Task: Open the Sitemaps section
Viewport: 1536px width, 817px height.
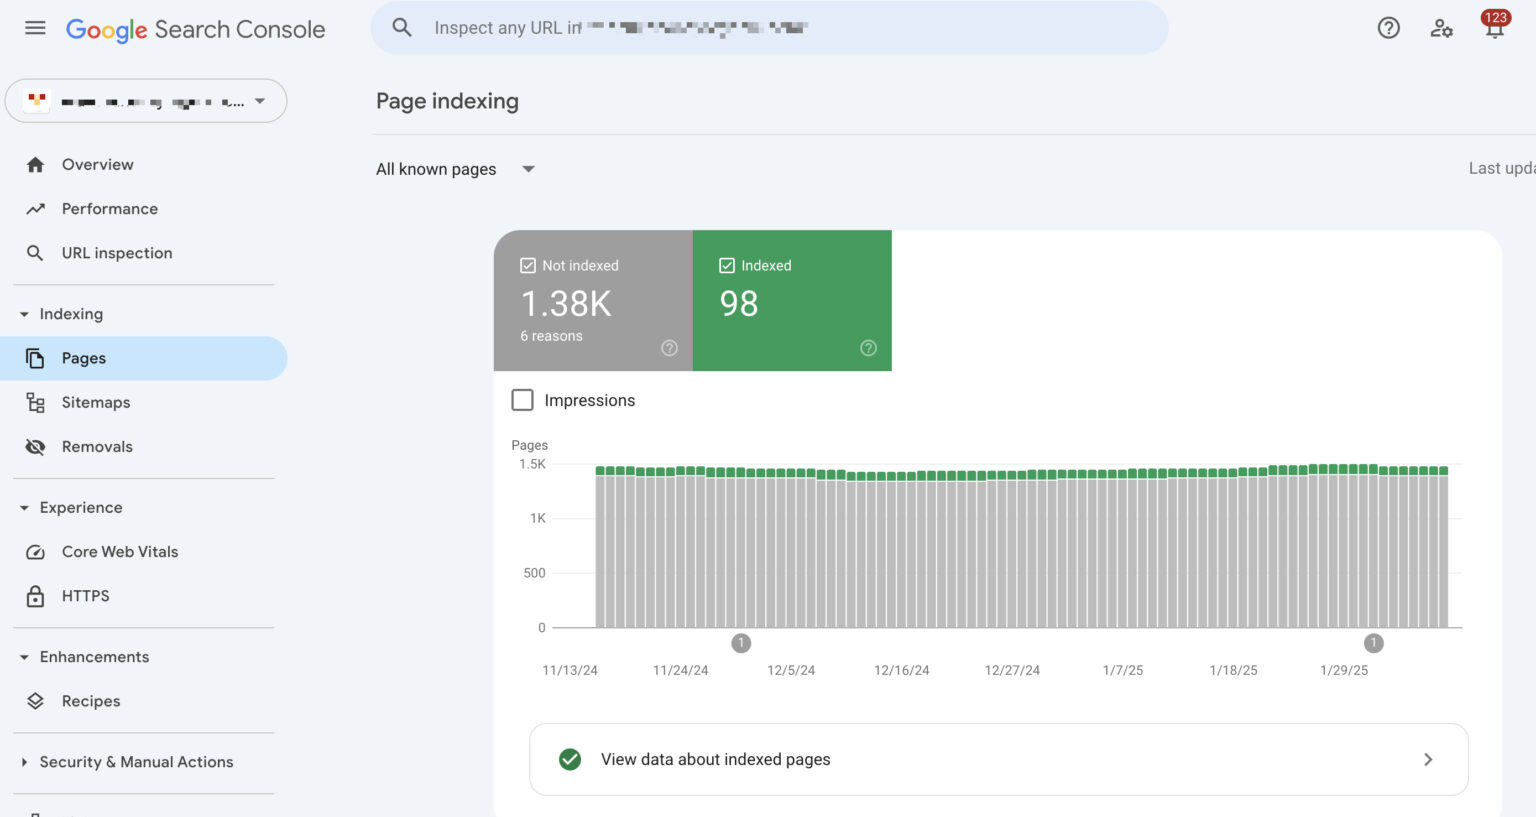Action: pyautogui.click(x=96, y=402)
